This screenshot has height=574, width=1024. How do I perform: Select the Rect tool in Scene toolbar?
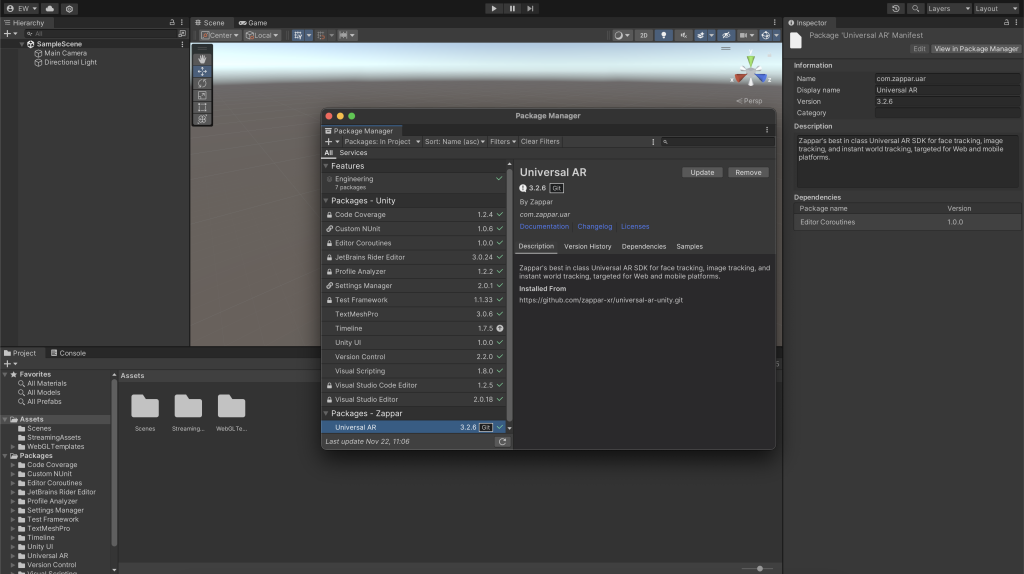(202, 107)
